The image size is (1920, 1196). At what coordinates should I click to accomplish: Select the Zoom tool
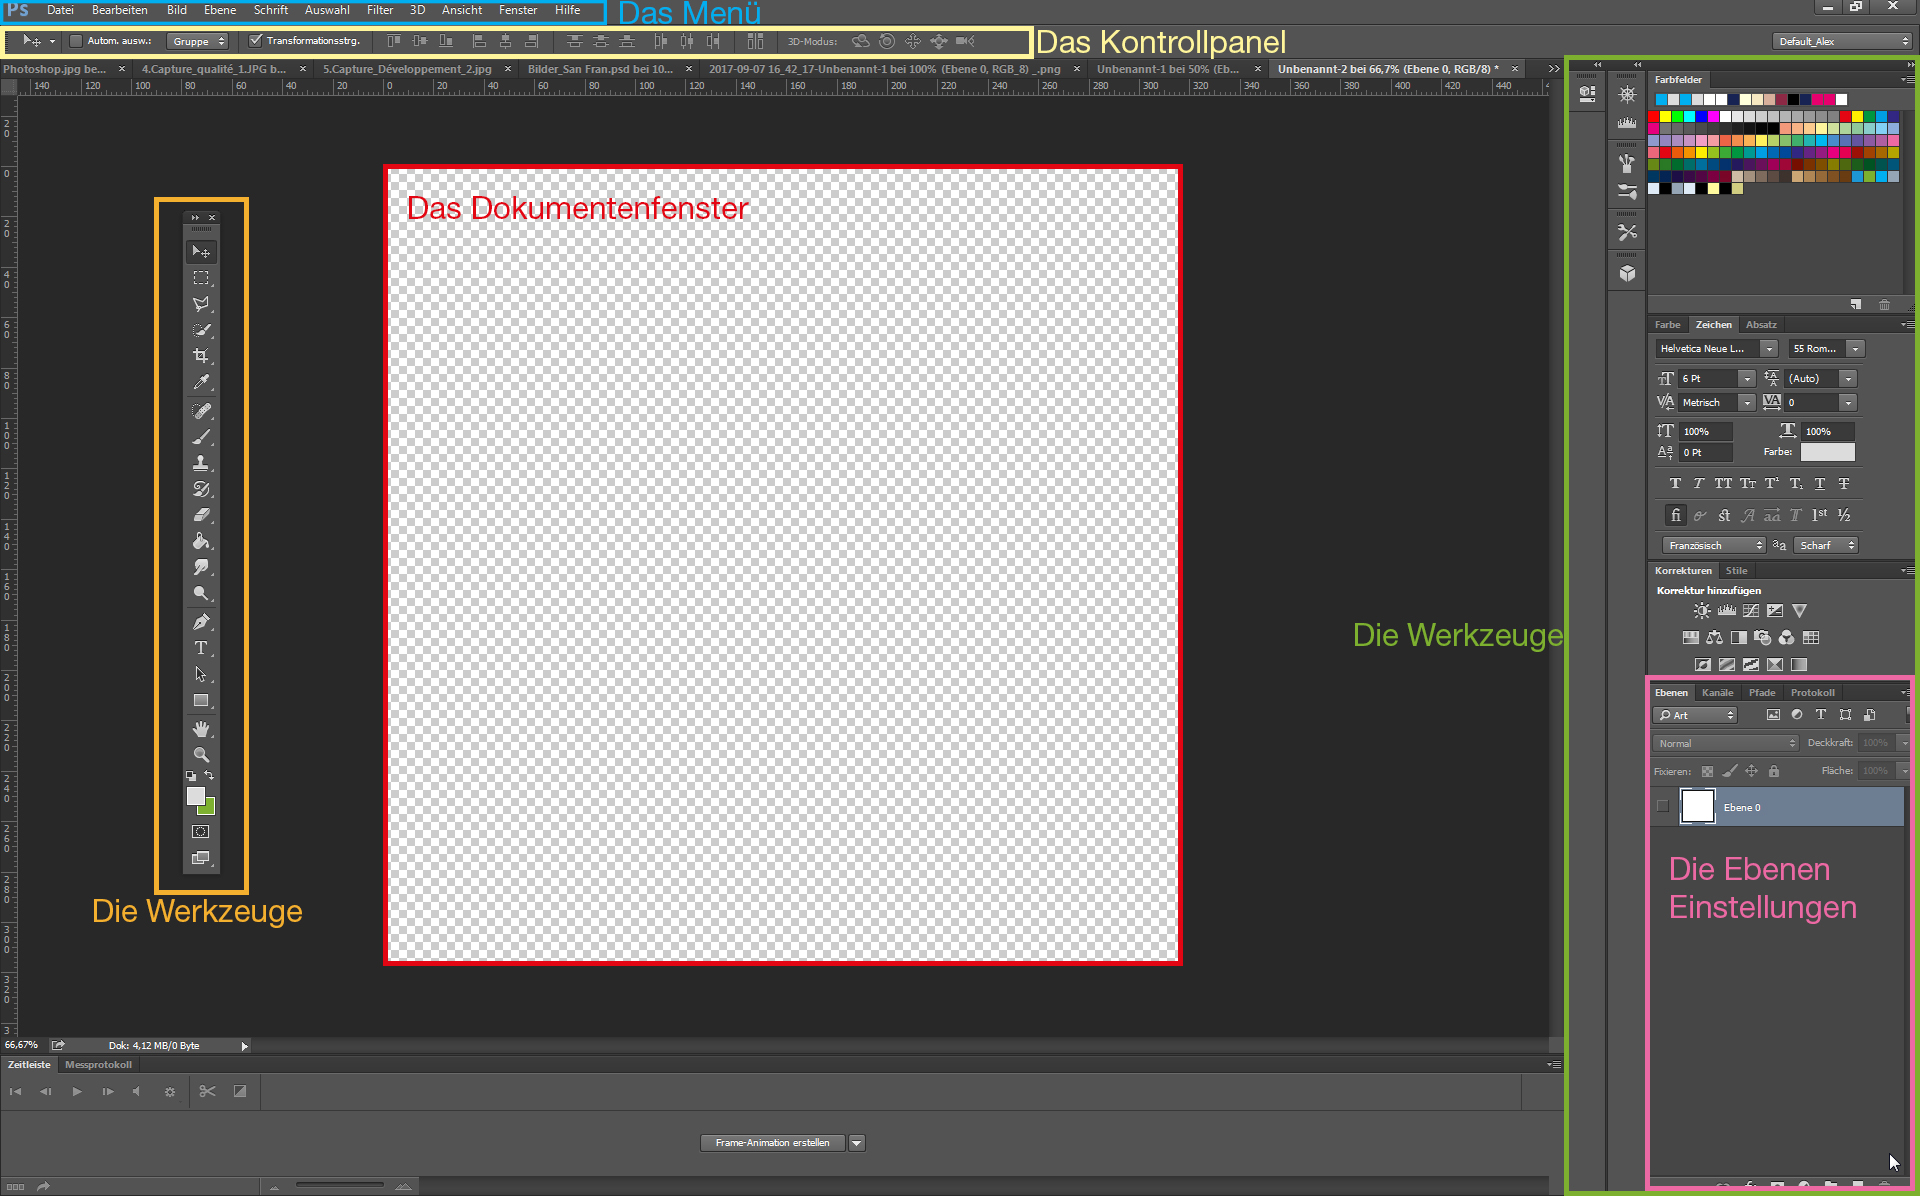(200, 754)
